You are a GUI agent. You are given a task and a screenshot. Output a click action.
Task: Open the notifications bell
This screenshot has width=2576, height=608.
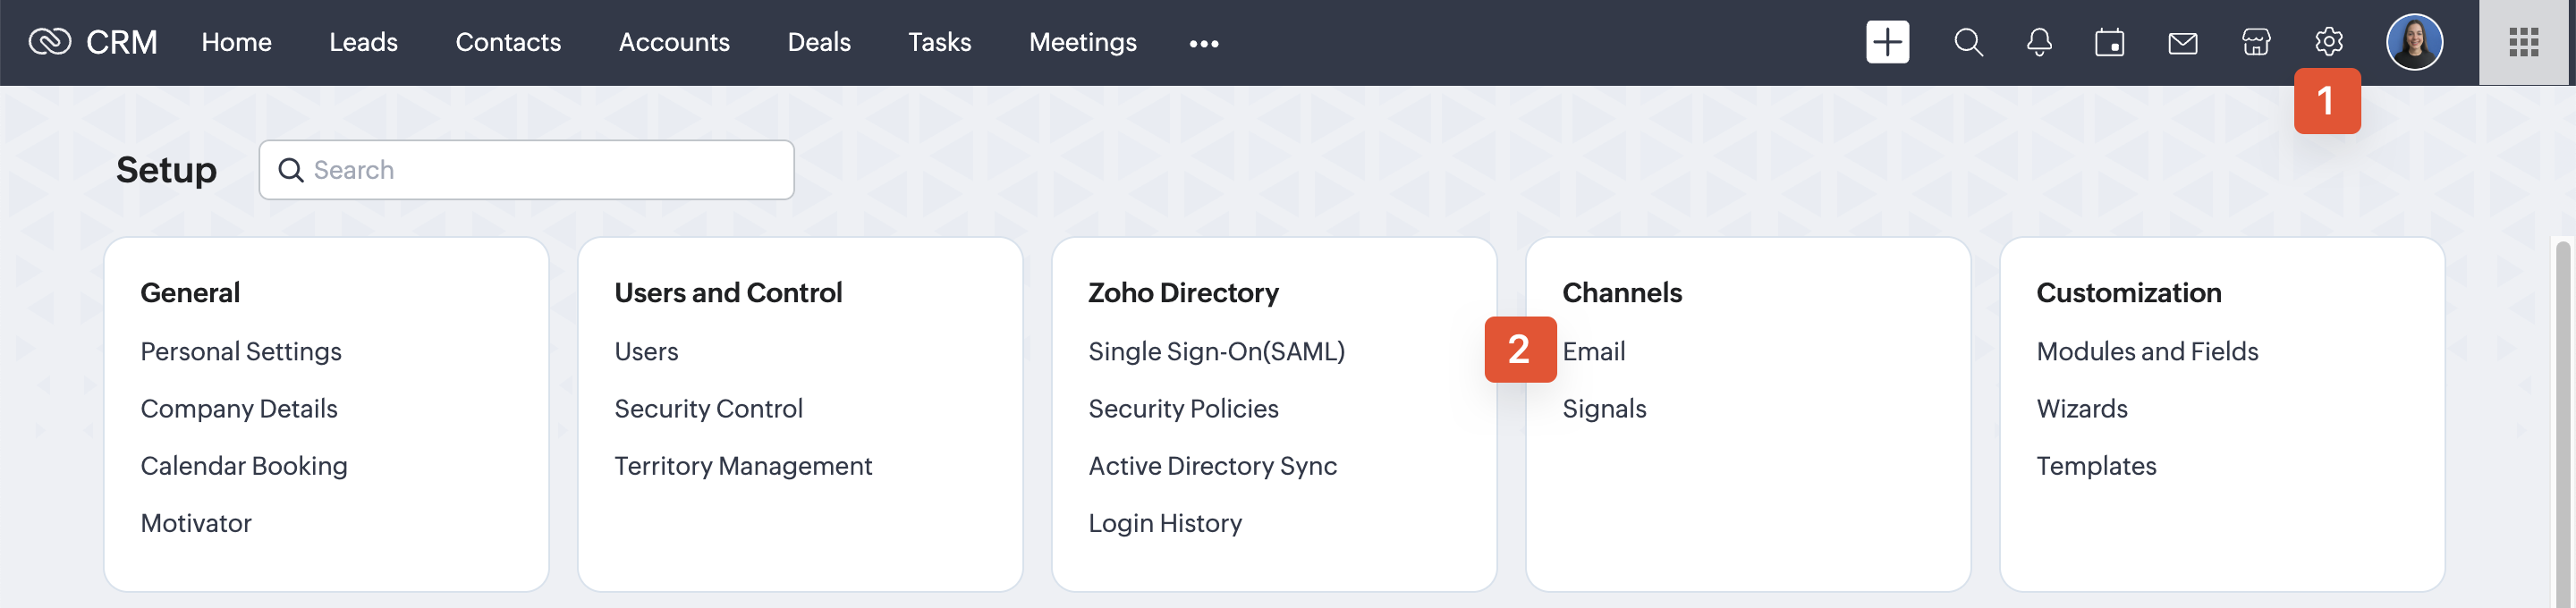click(x=2038, y=42)
